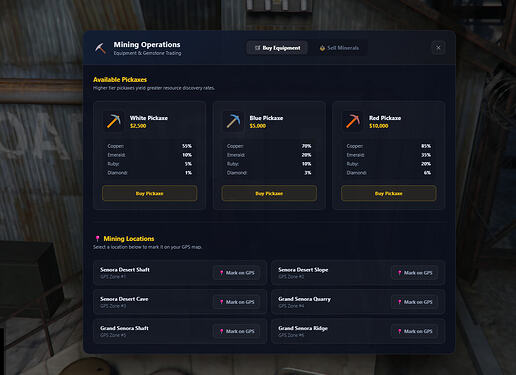Click the Senora Desert Shaft location name
516x375 pixels.
[x=125, y=270]
